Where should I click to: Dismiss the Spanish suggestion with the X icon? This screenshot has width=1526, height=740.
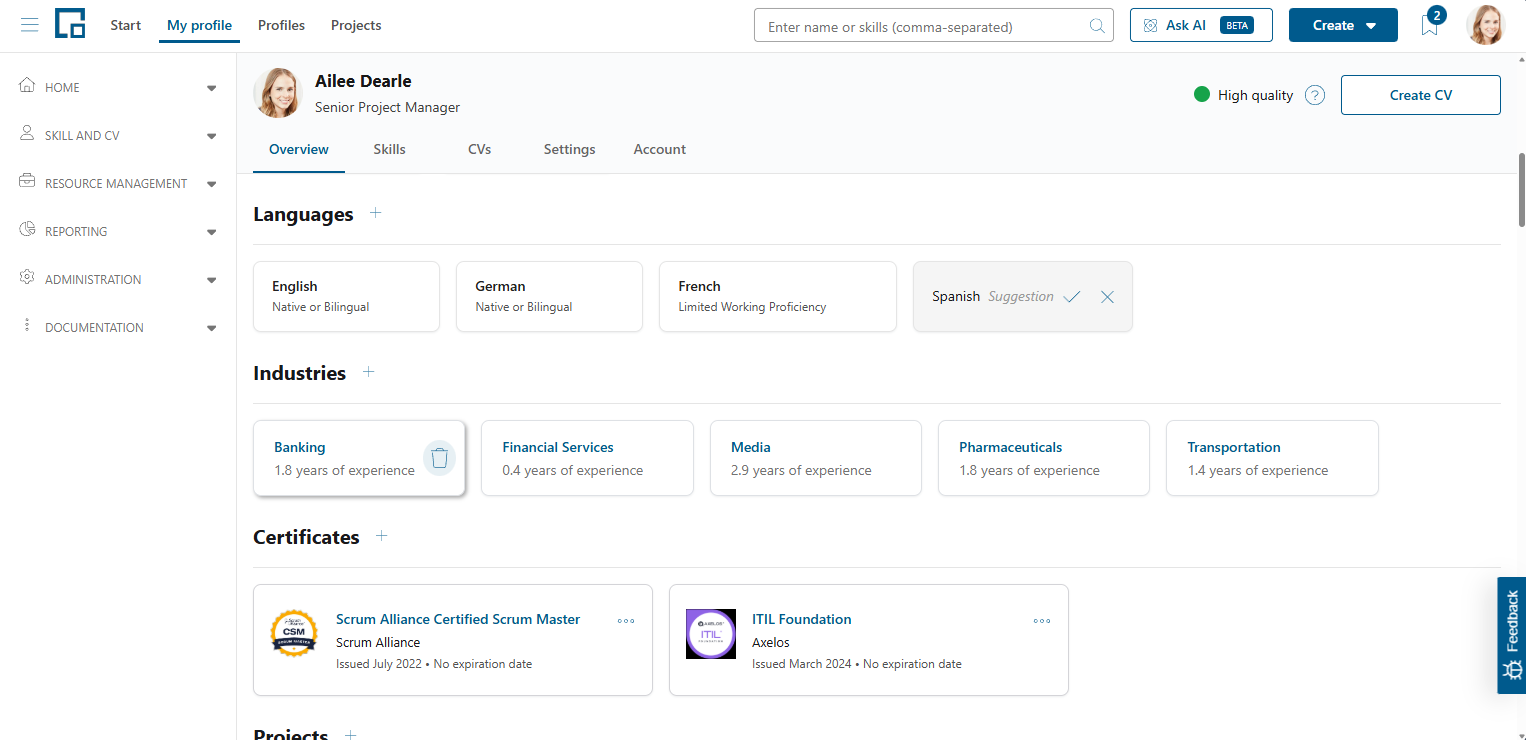tap(1107, 297)
